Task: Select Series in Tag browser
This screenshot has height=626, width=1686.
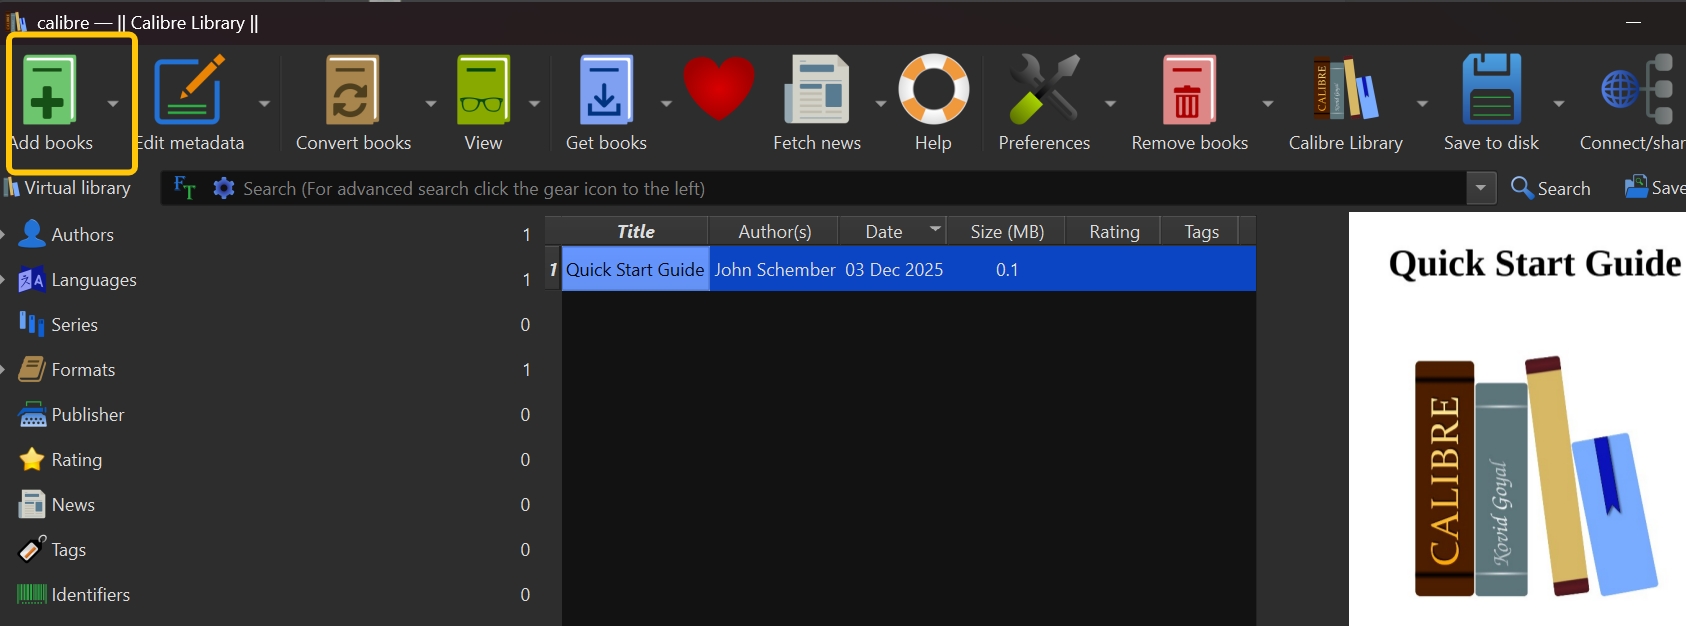Action: click(74, 324)
